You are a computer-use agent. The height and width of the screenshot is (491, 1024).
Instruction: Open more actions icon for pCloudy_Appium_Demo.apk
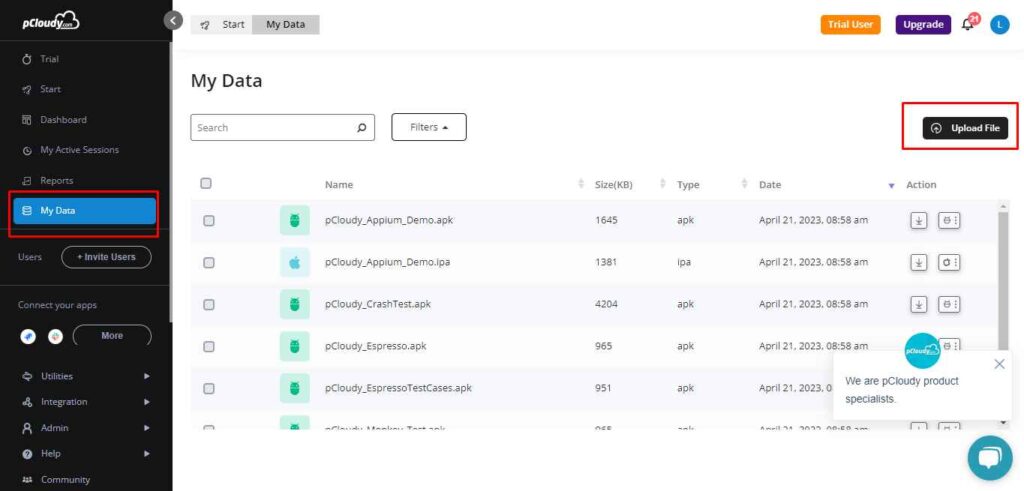950,221
